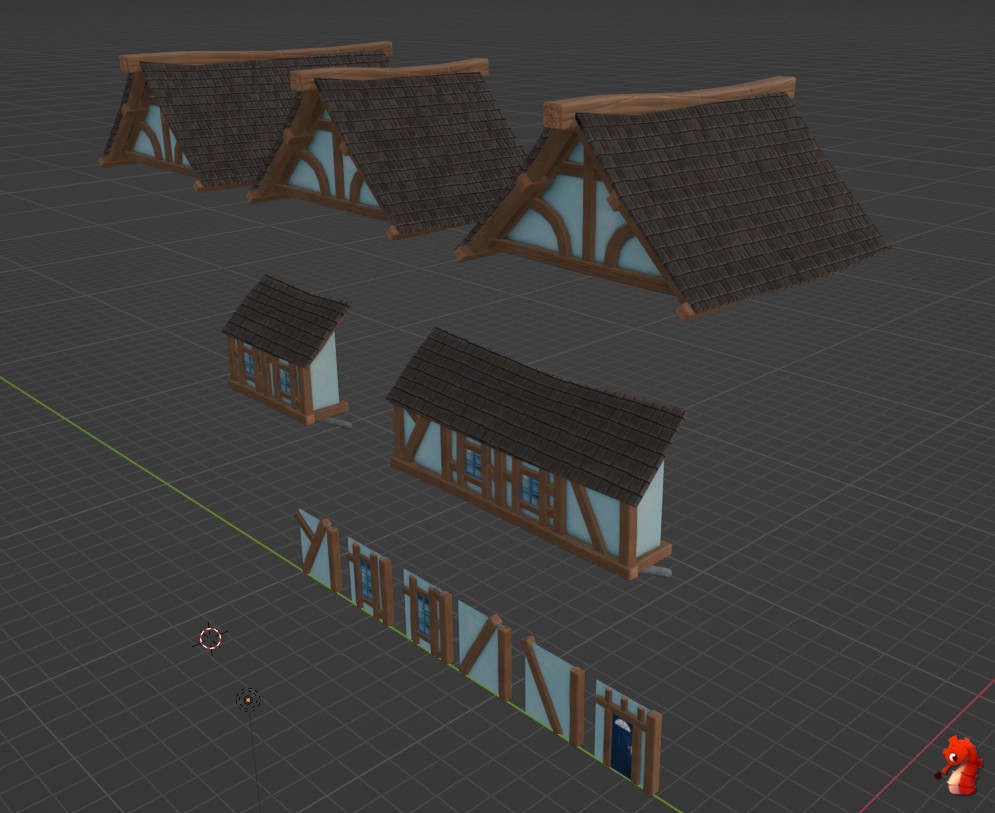Select the point light object with orange dot

(248, 699)
